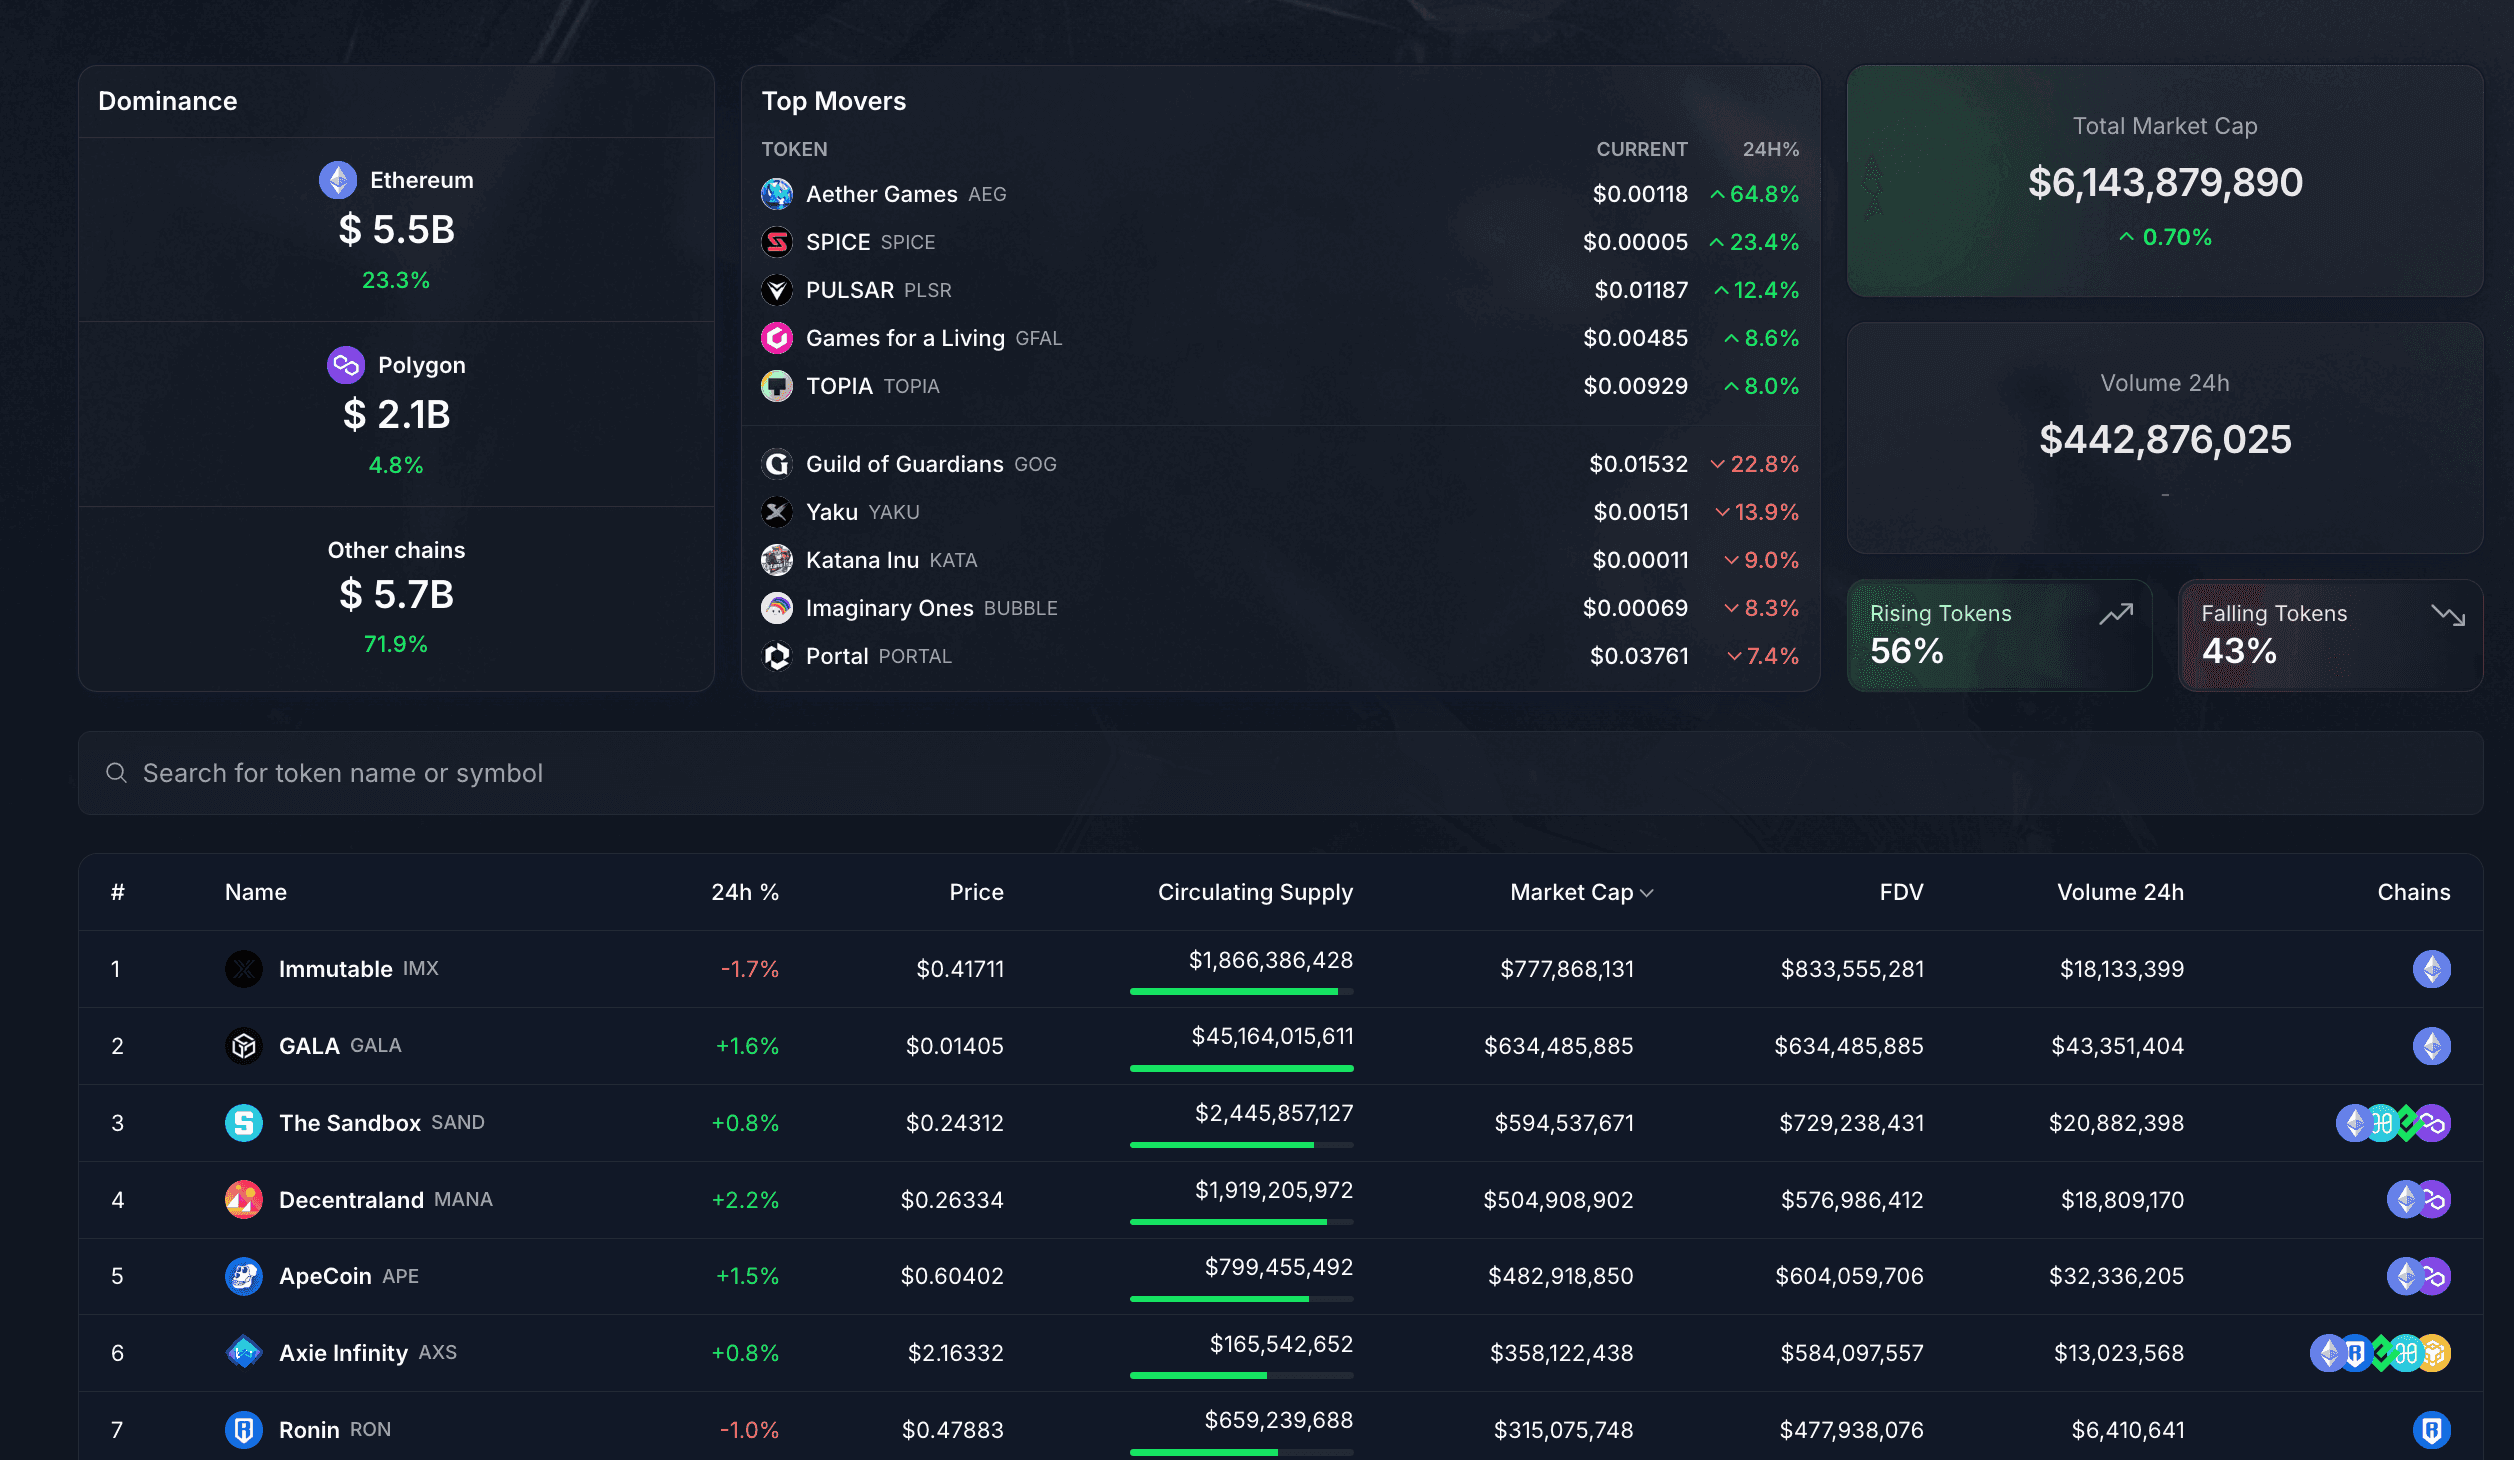Sort table by FDV header
This screenshot has height=1460, width=2514.
[1901, 892]
